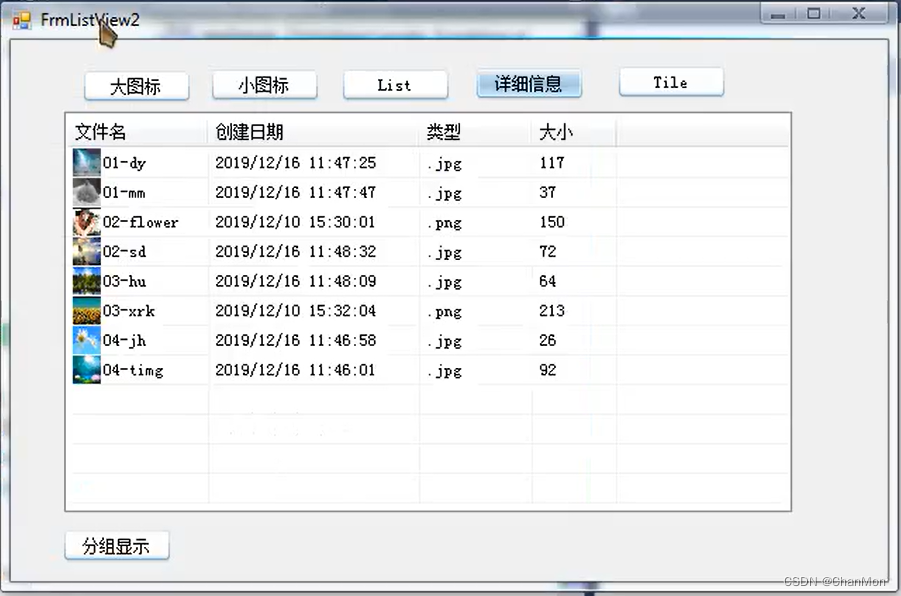Viewport: 901px width, 596px height.
Task: Click the 02-sd image thumbnail
Action: [87, 251]
